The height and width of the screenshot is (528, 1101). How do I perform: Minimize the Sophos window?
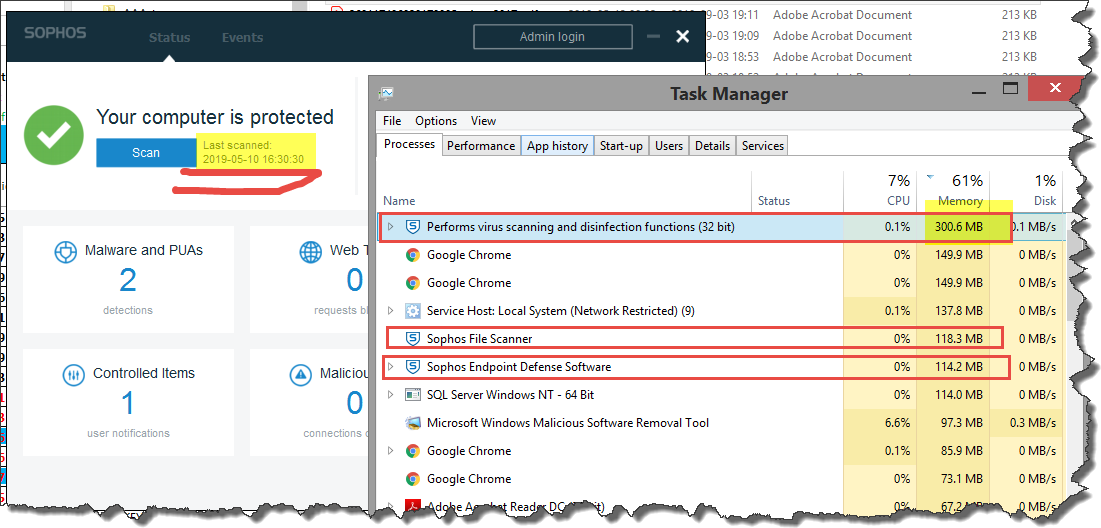pyautogui.click(x=653, y=37)
